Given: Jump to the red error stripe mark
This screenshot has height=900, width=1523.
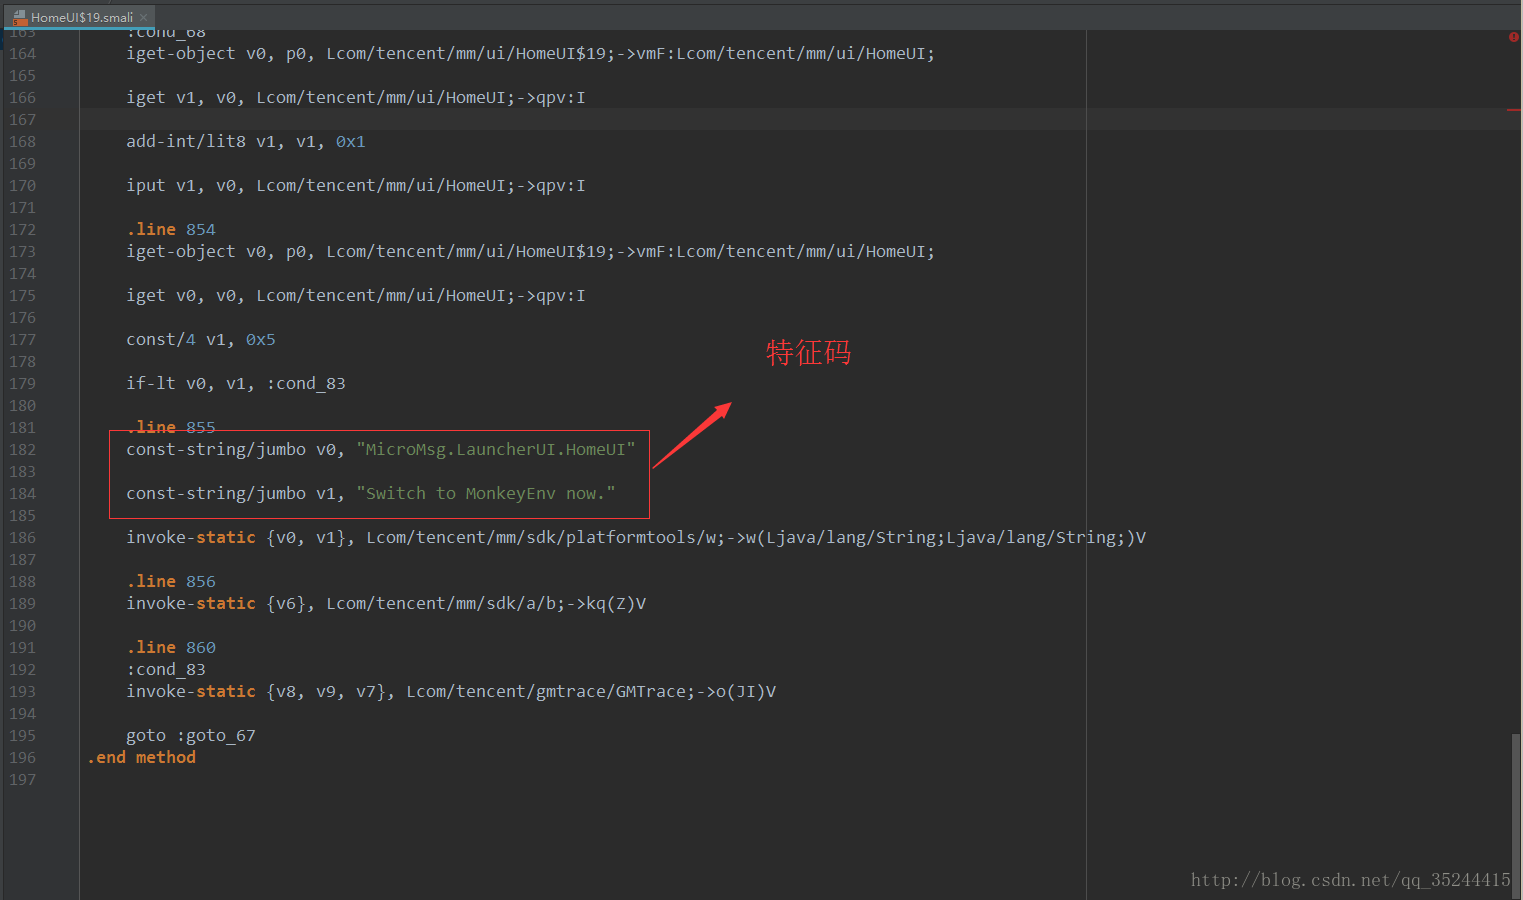Looking at the screenshot, I should click(1513, 110).
